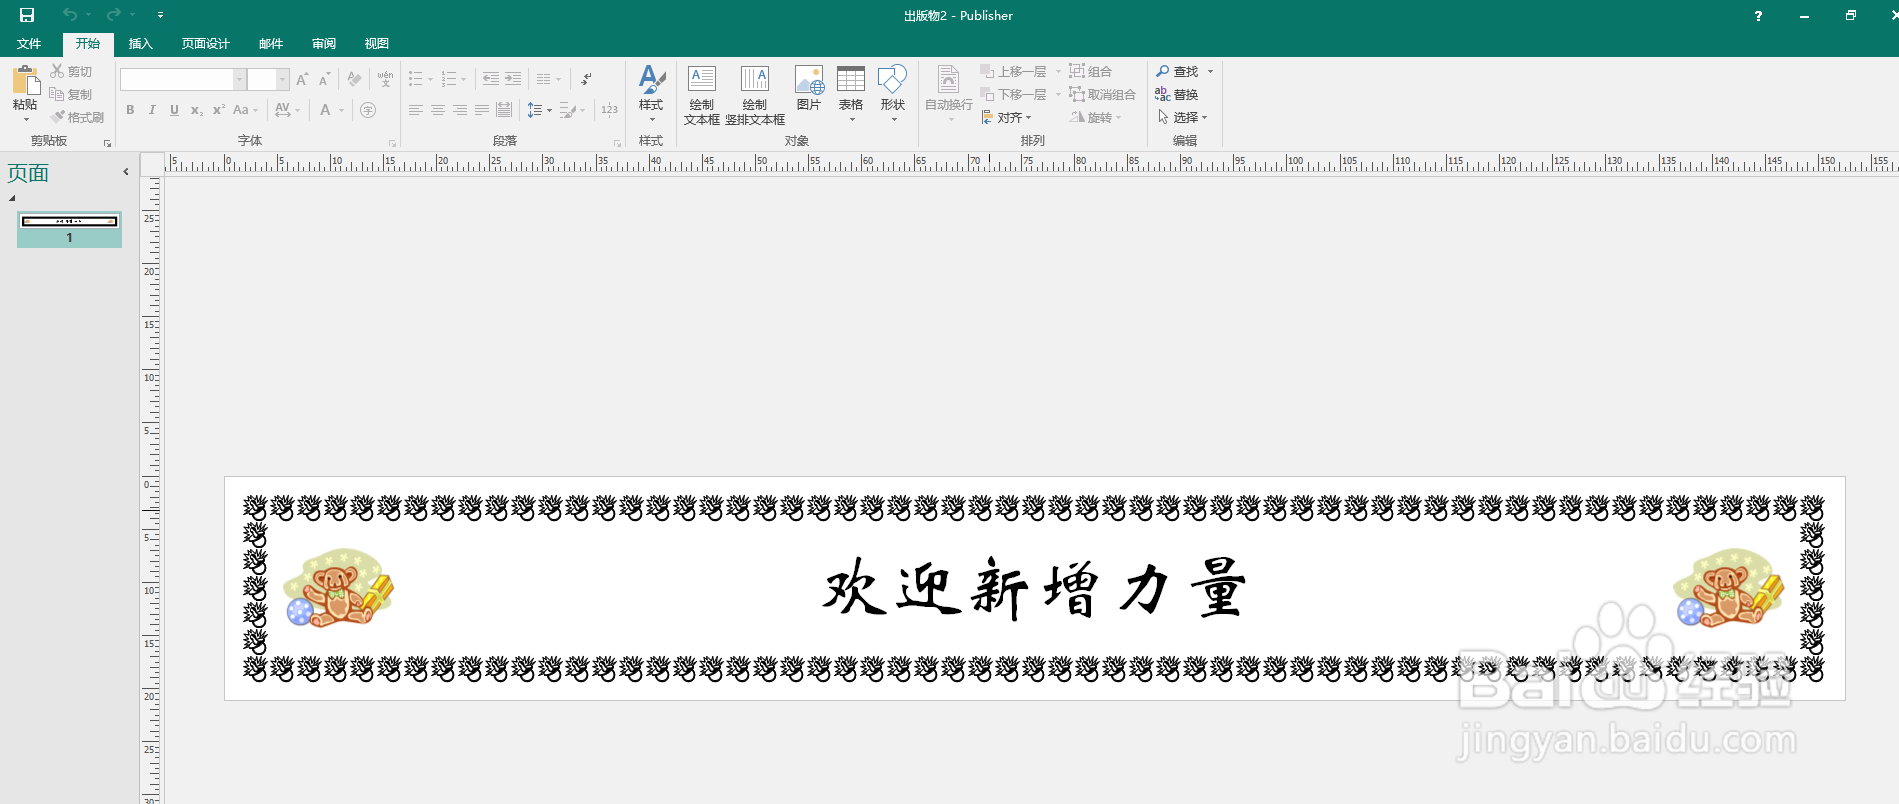Click the Replace (替换) tool
Image resolution: width=1899 pixels, height=804 pixels.
pos(1177,94)
